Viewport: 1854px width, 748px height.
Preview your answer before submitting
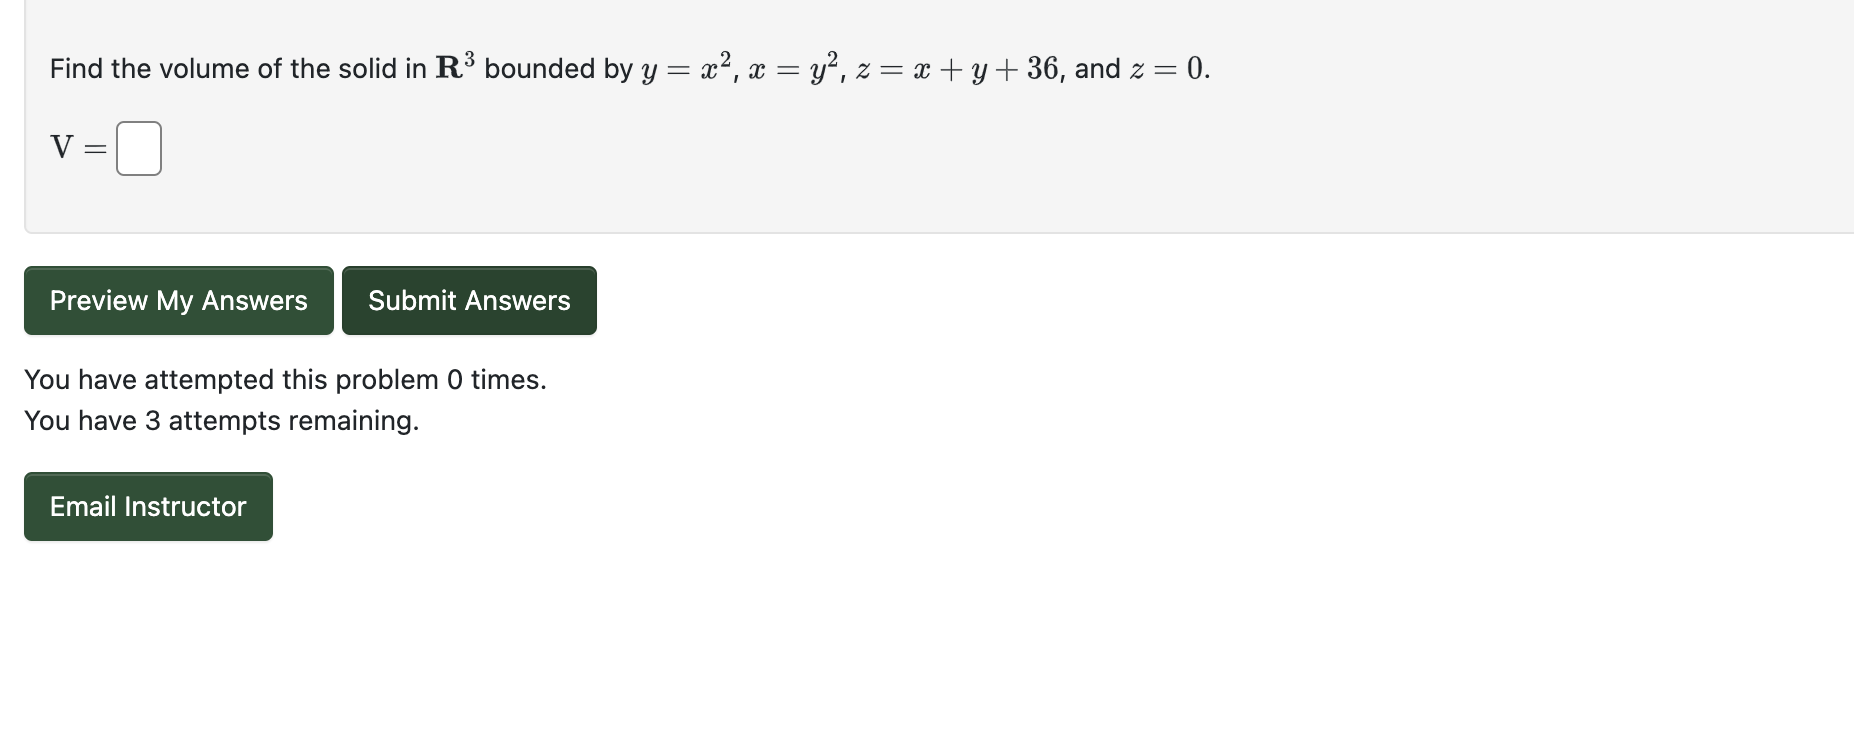pyautogui.click(x=178, y=300)
